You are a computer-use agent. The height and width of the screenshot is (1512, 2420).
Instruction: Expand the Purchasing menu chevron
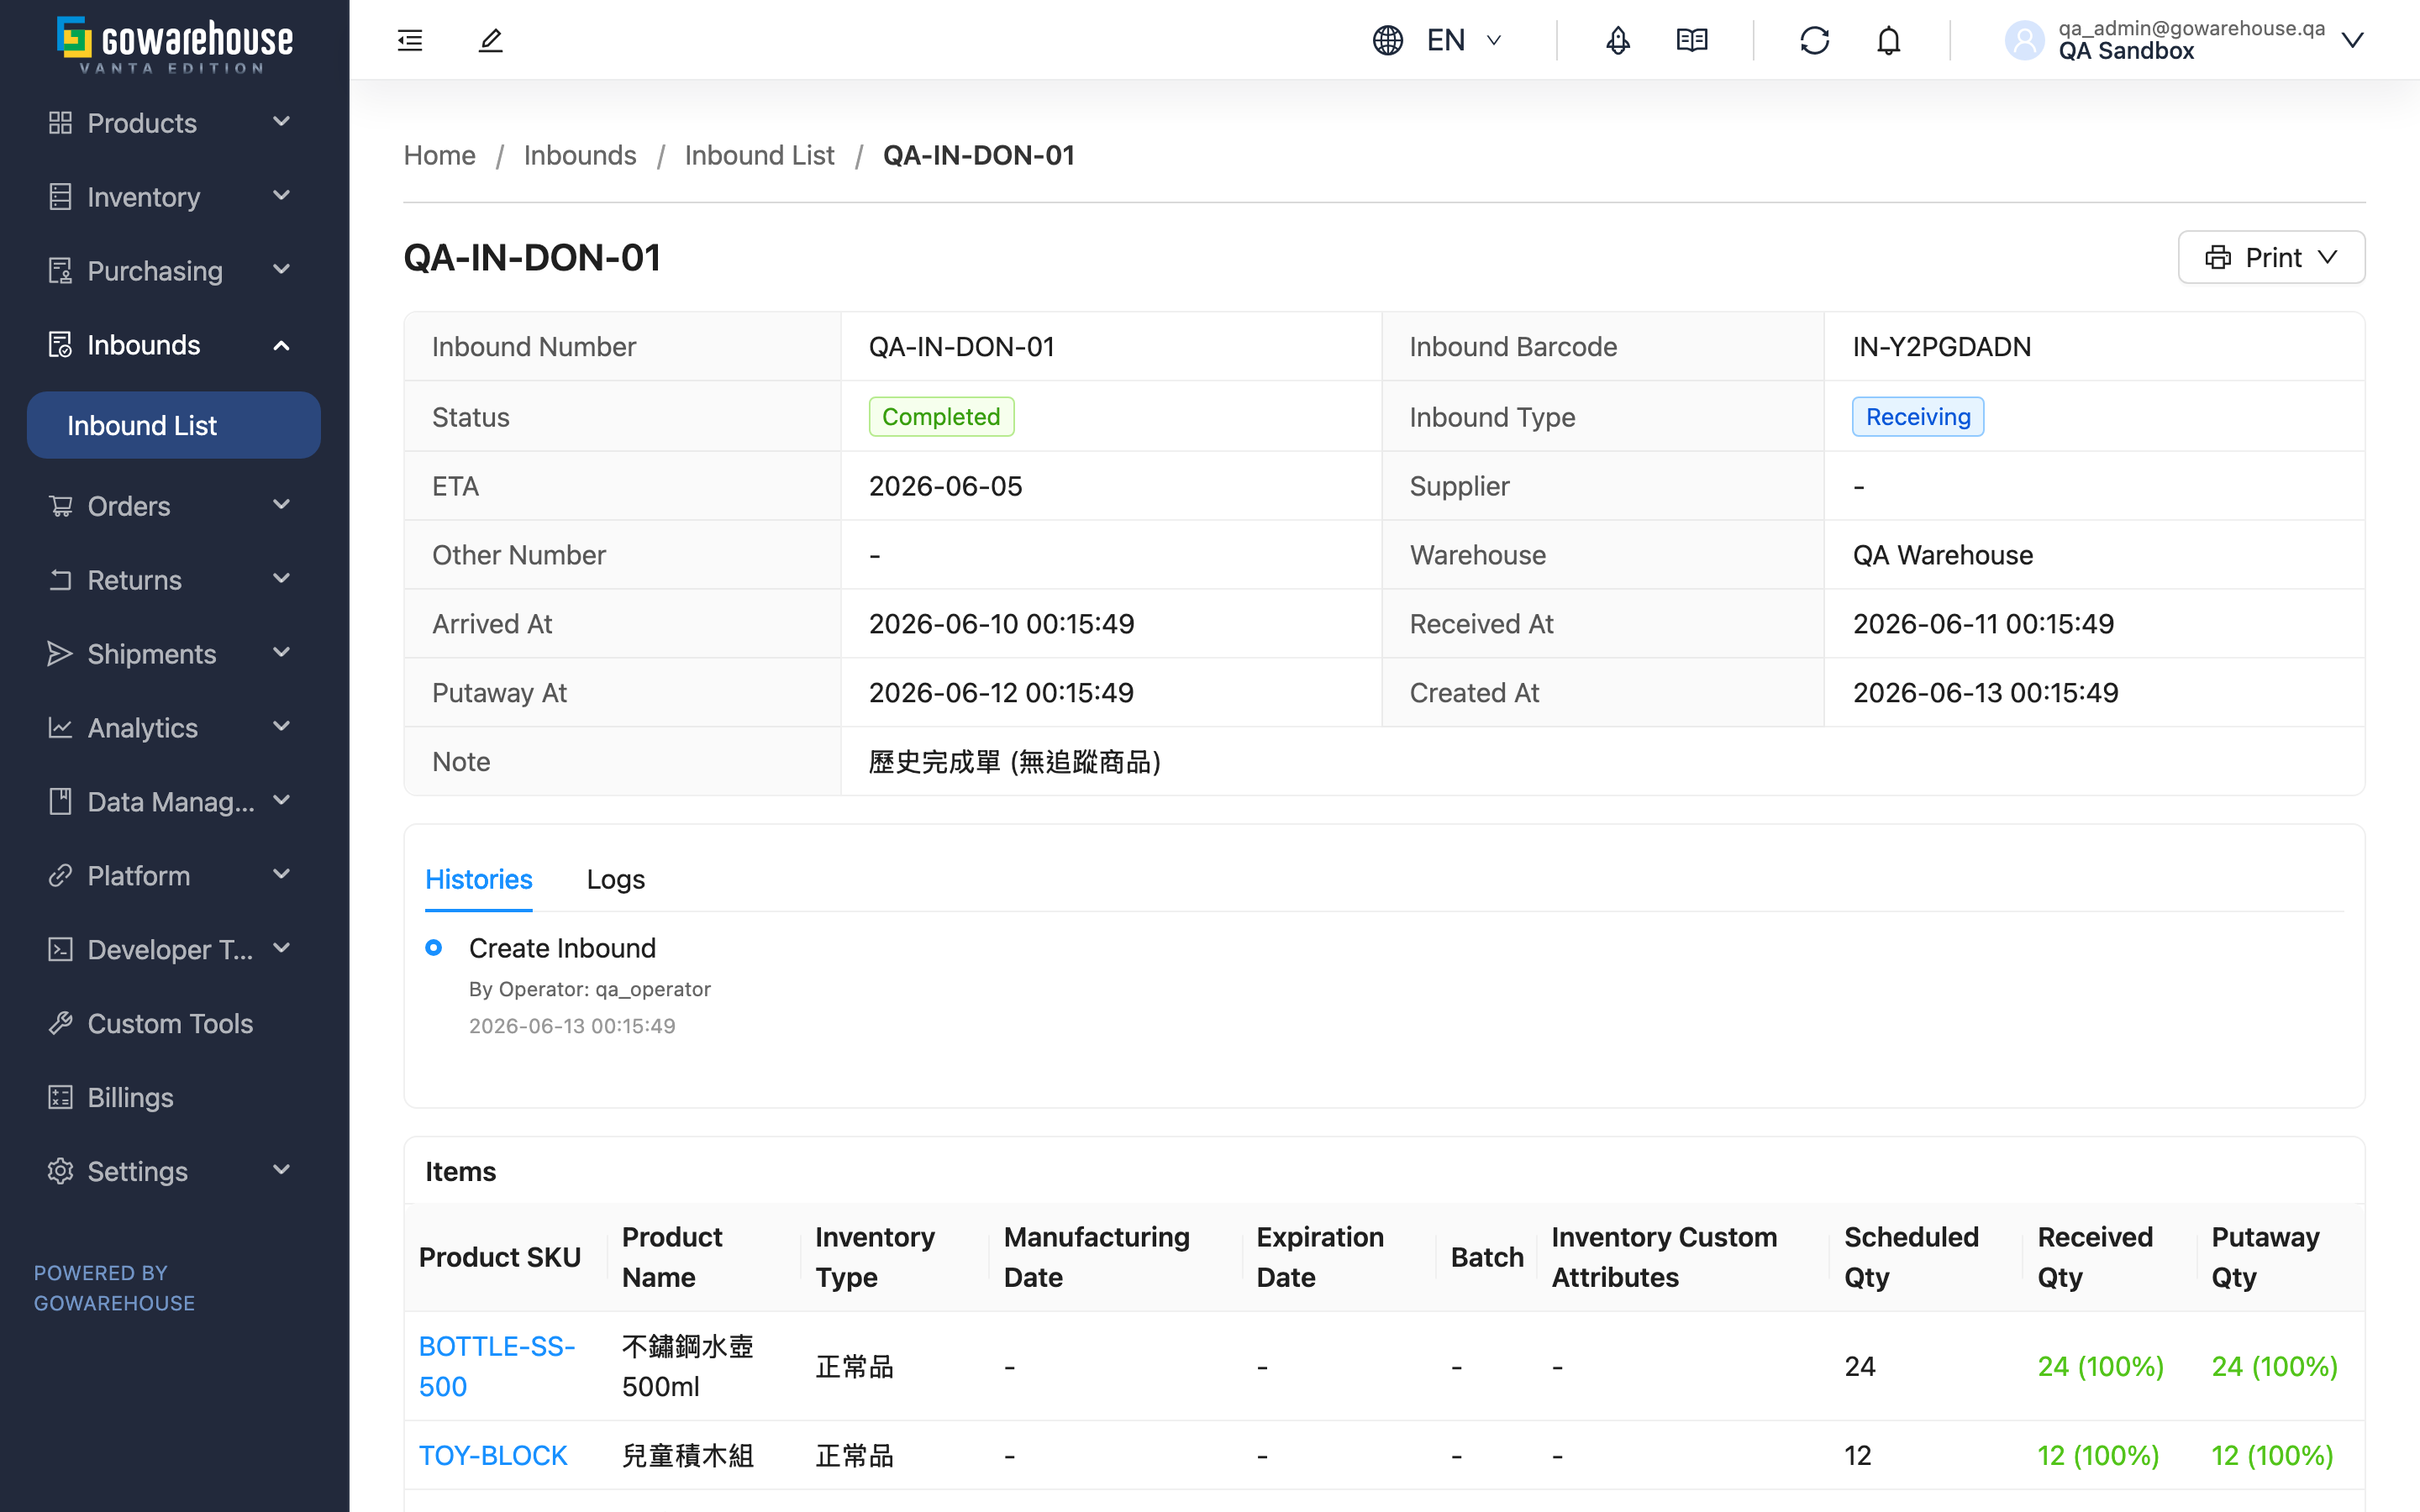tap(282, 269)
